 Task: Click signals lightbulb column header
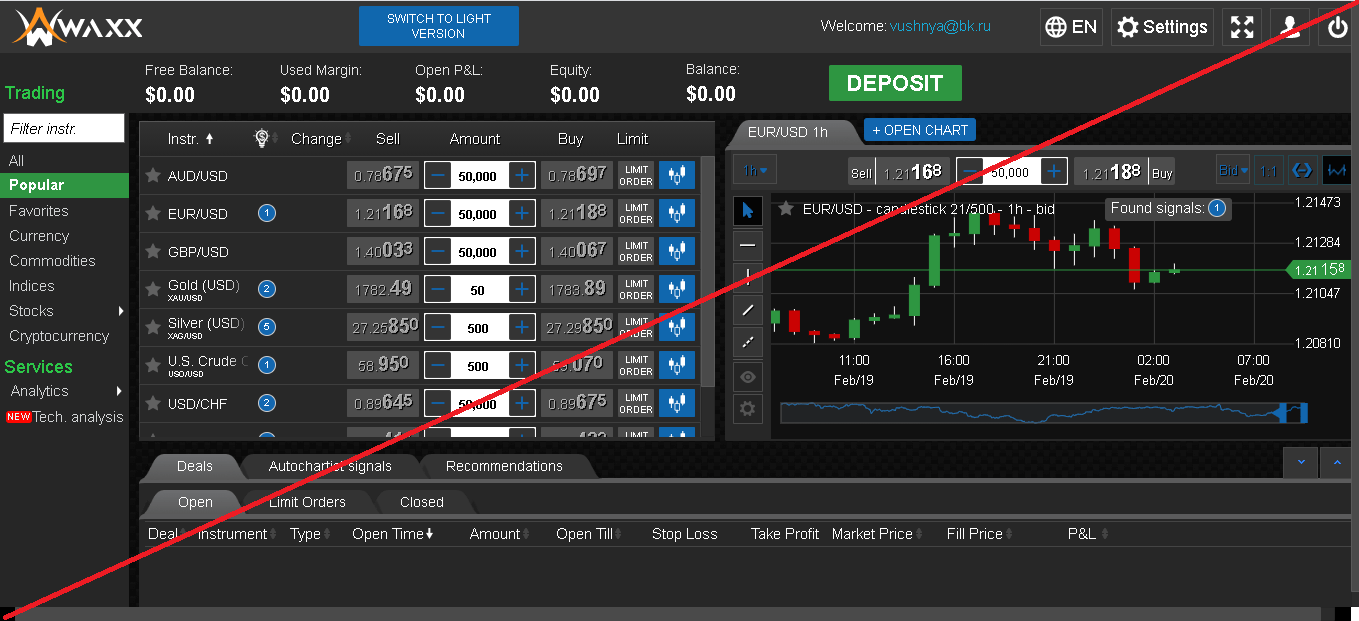pyautogui.click(x=262, y=138)
